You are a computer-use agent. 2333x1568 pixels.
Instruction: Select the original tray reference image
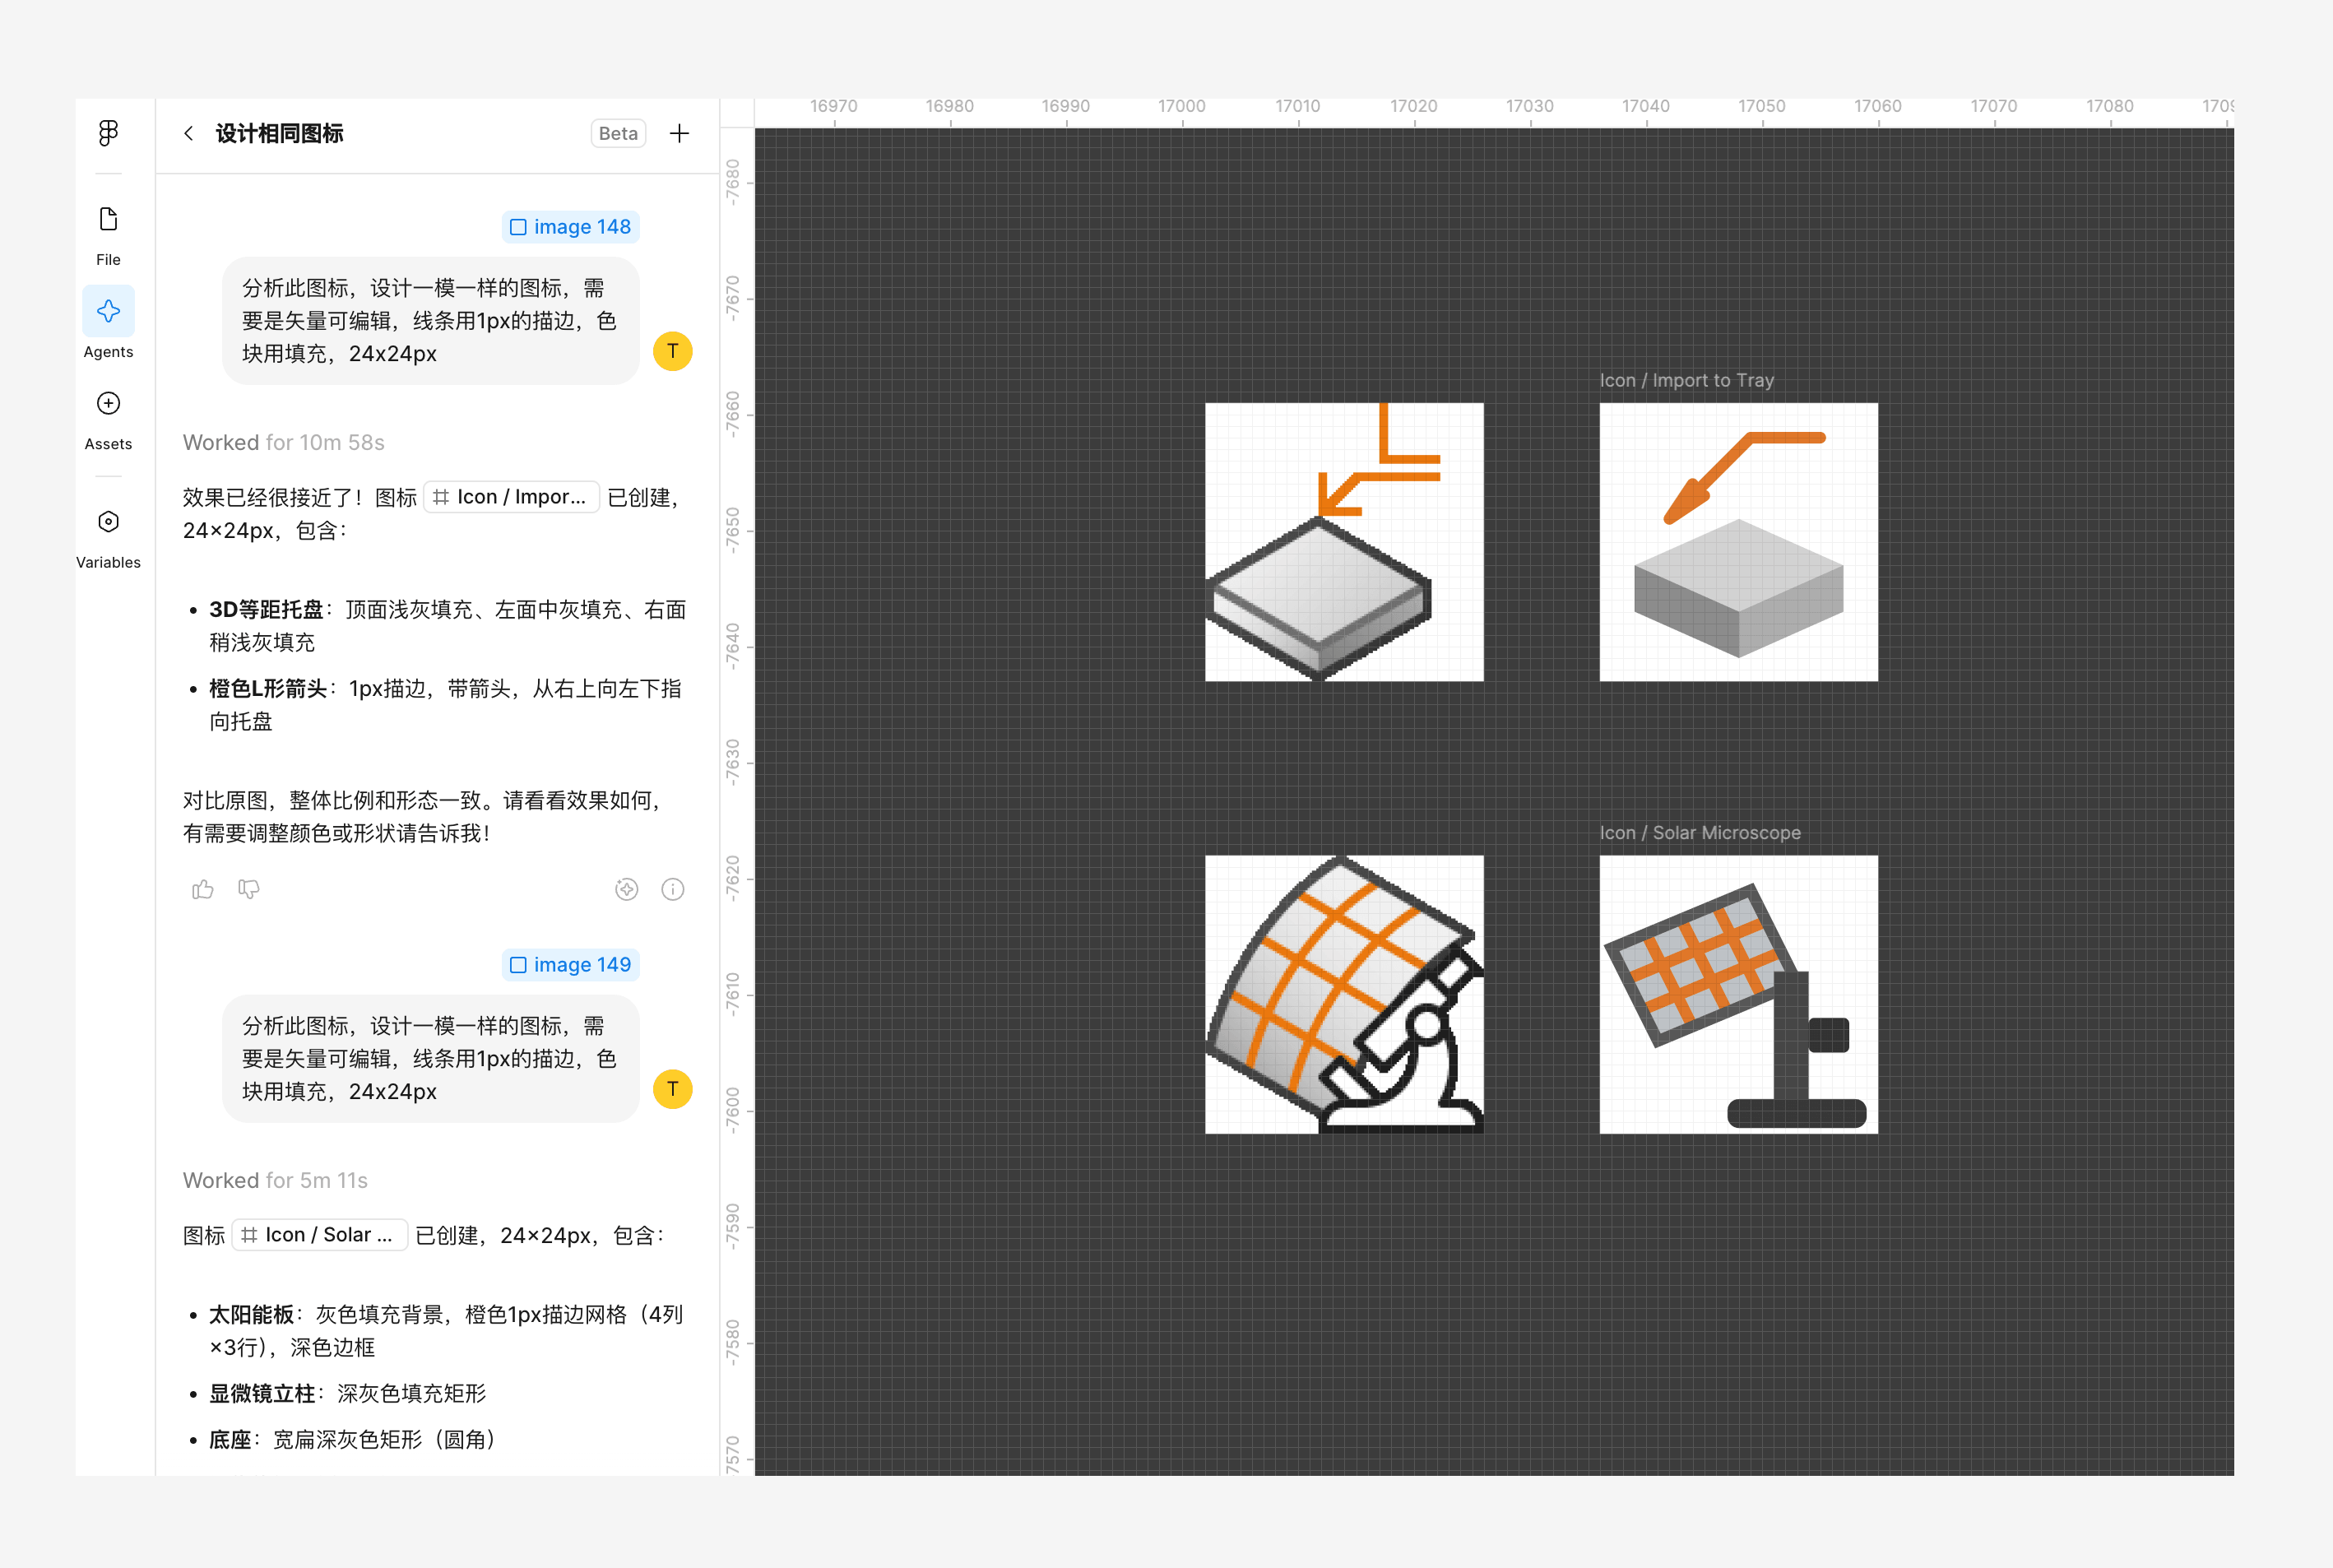(1344, 542)
